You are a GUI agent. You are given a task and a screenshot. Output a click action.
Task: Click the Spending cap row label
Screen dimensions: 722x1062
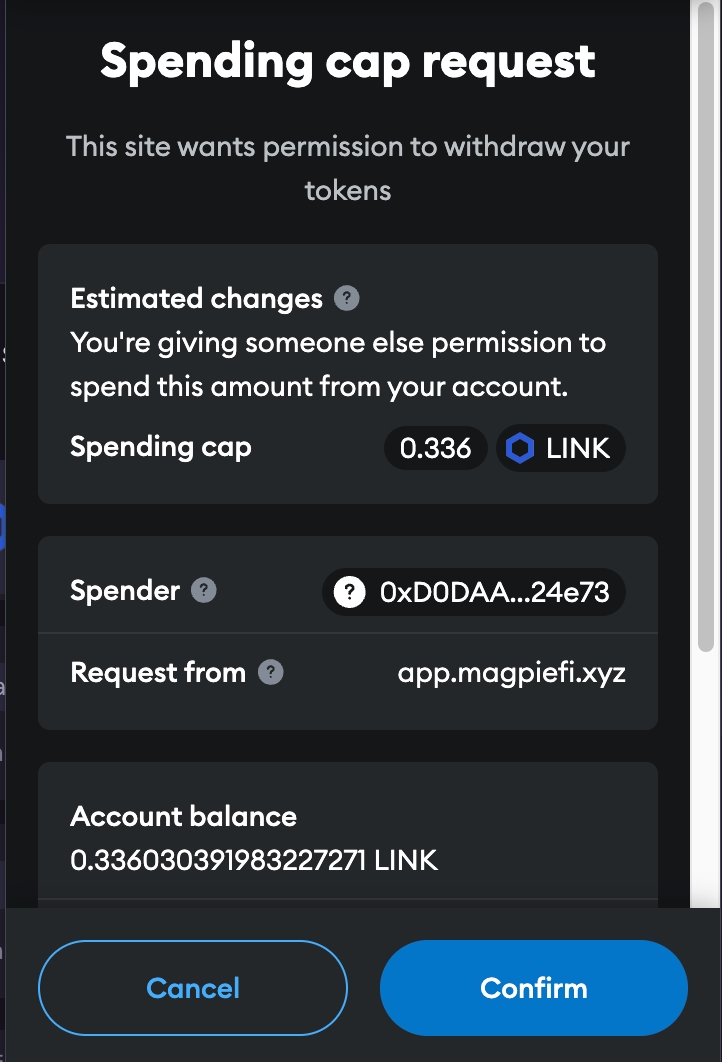pyautogui.click(x=160, y=446)
